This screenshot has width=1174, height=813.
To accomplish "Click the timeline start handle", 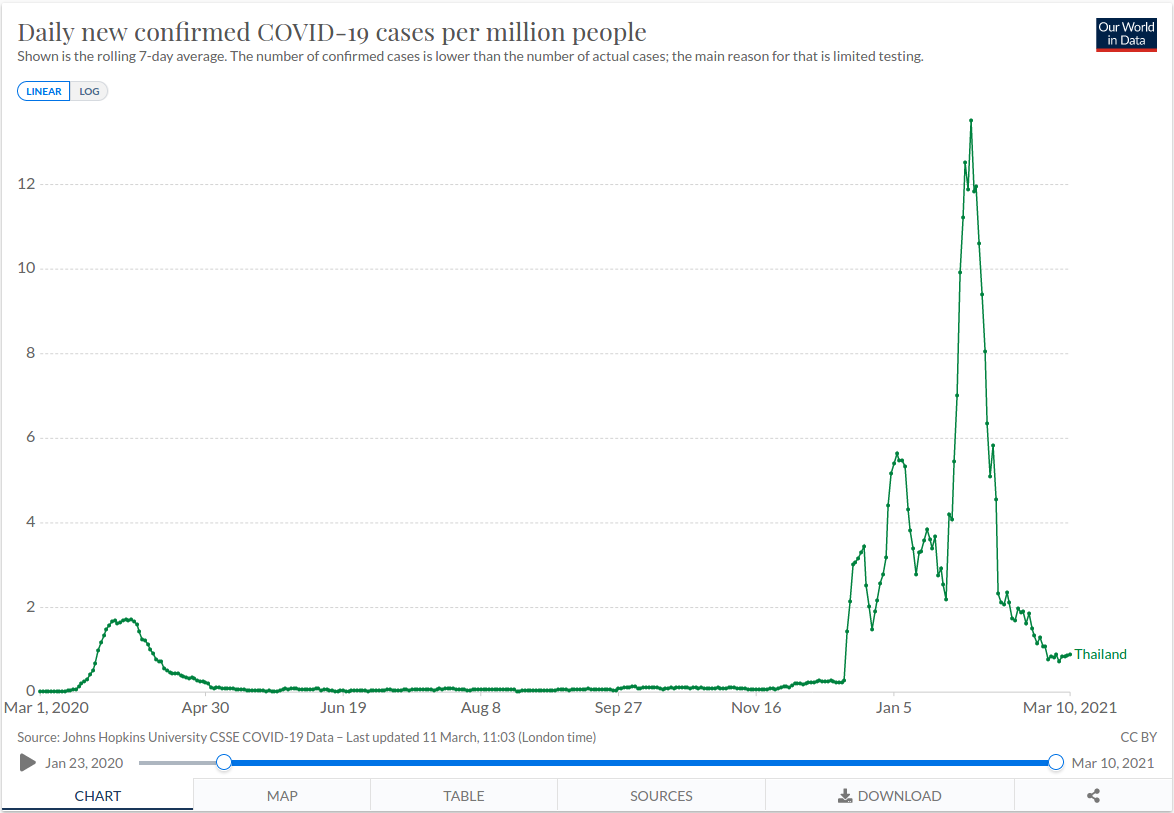I will tap(224, 763).
